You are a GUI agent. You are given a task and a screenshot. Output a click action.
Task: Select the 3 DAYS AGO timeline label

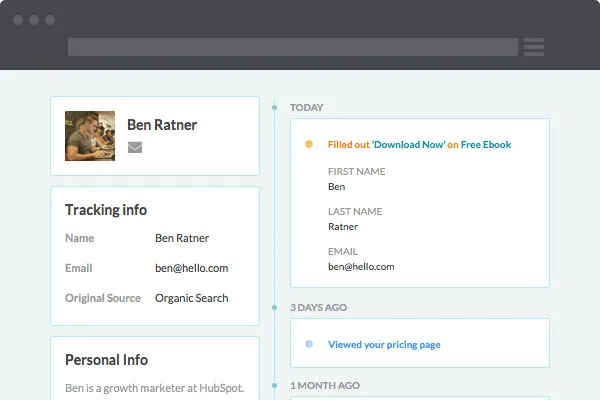[320, 307]
